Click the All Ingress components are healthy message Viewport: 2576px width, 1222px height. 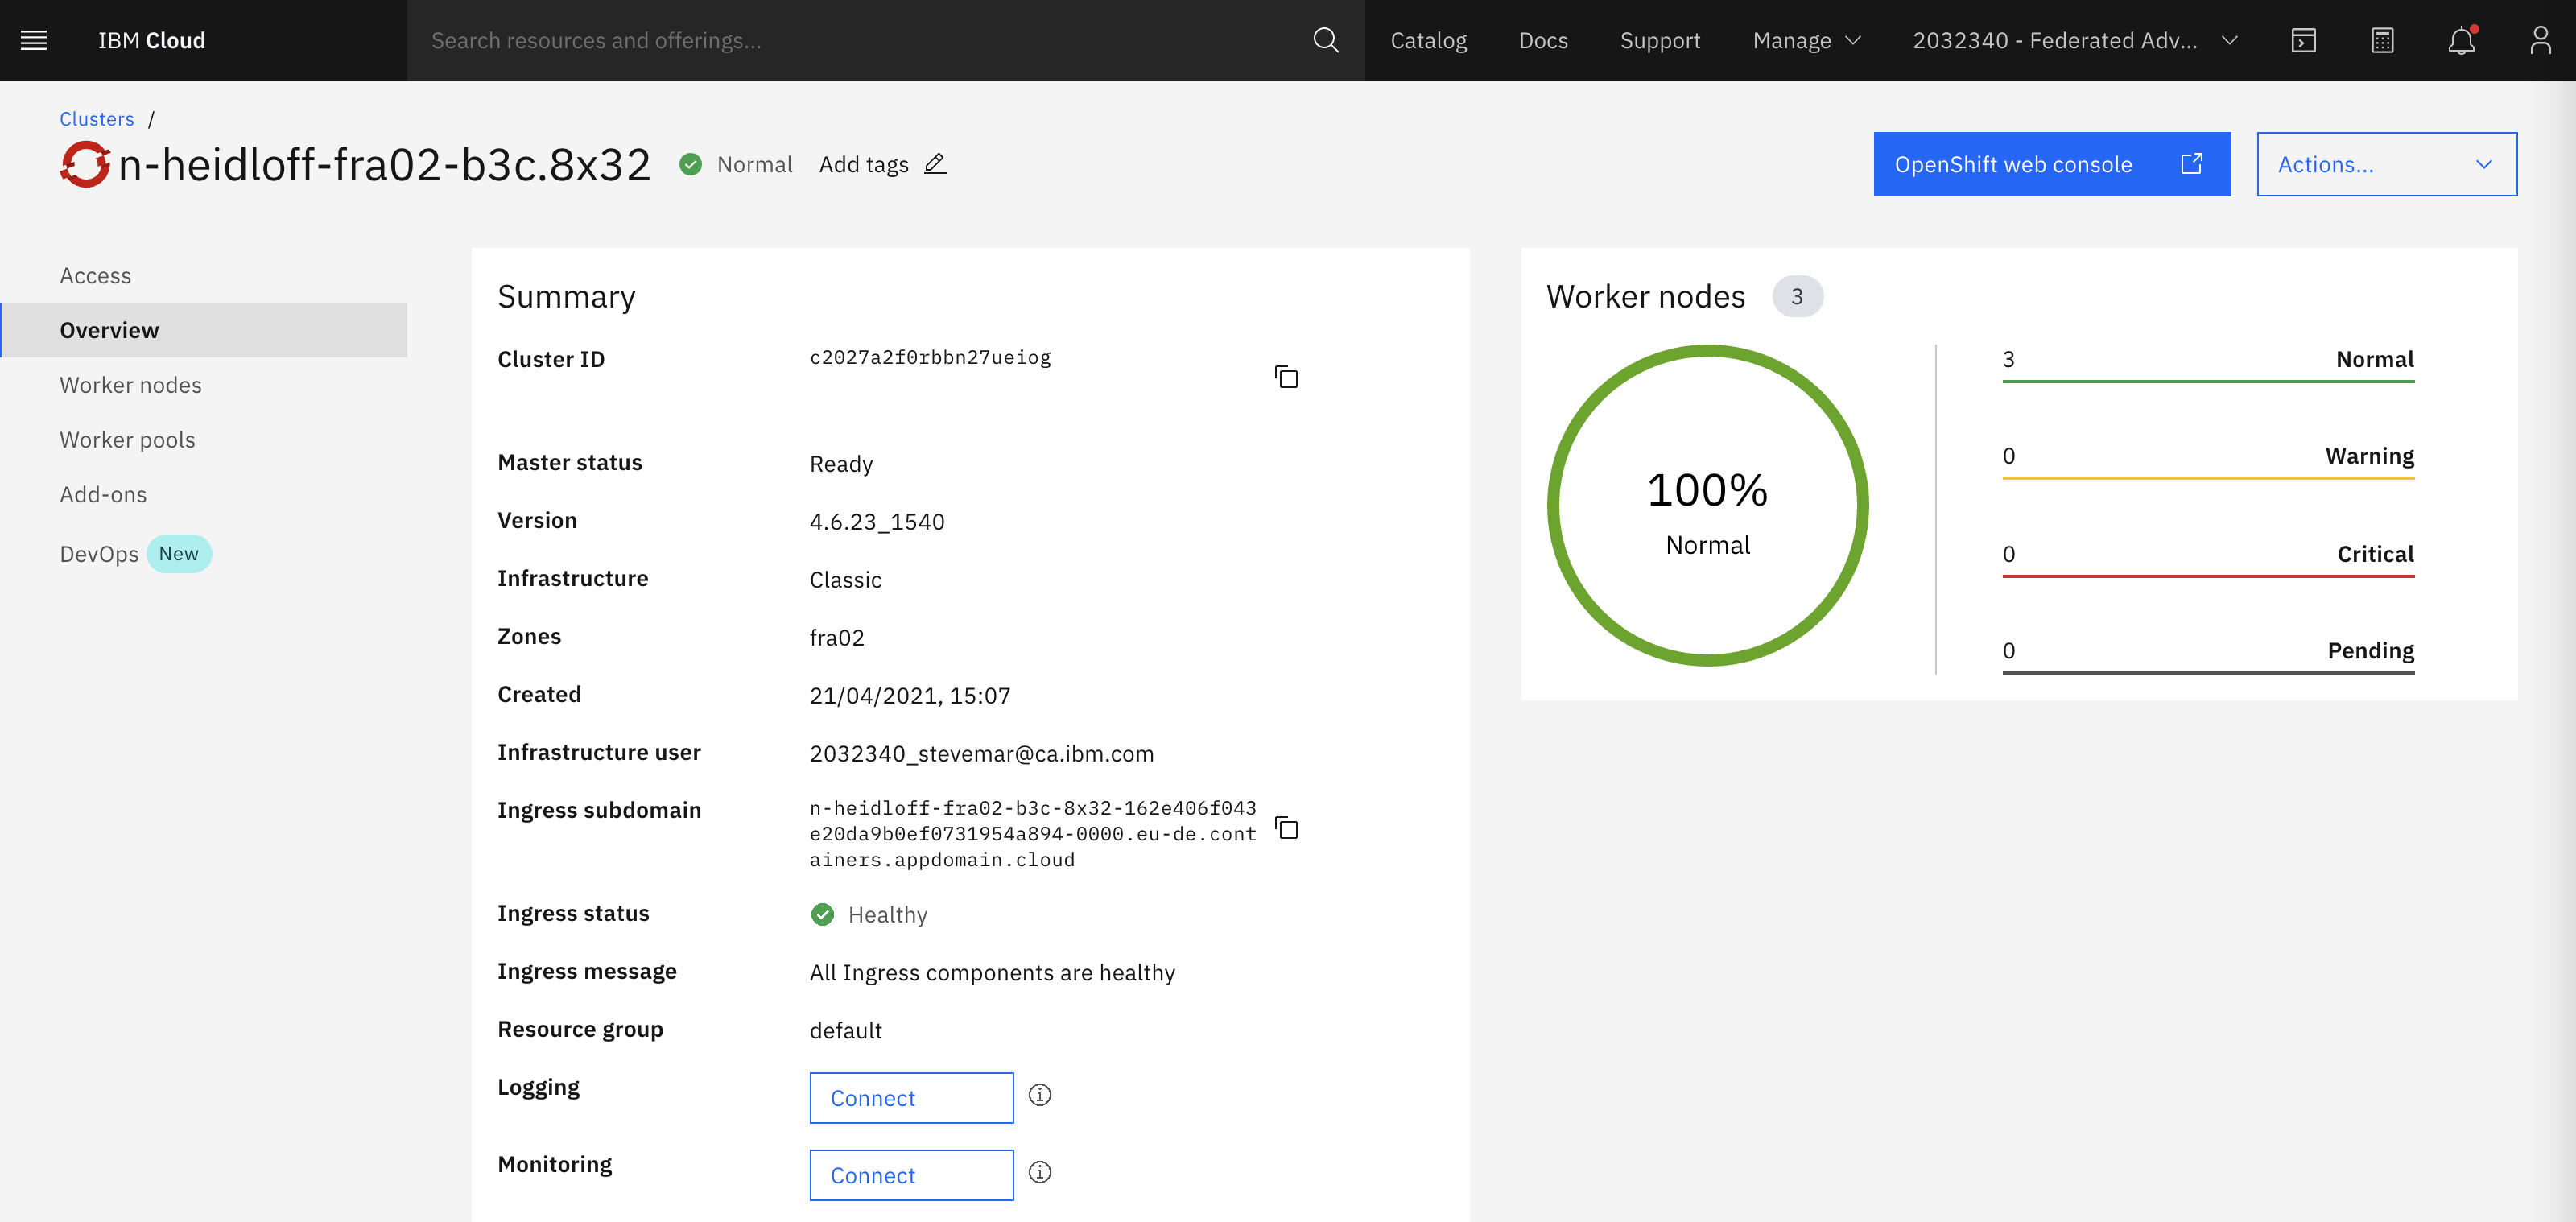pyautogui.click(x=992, y=972)
